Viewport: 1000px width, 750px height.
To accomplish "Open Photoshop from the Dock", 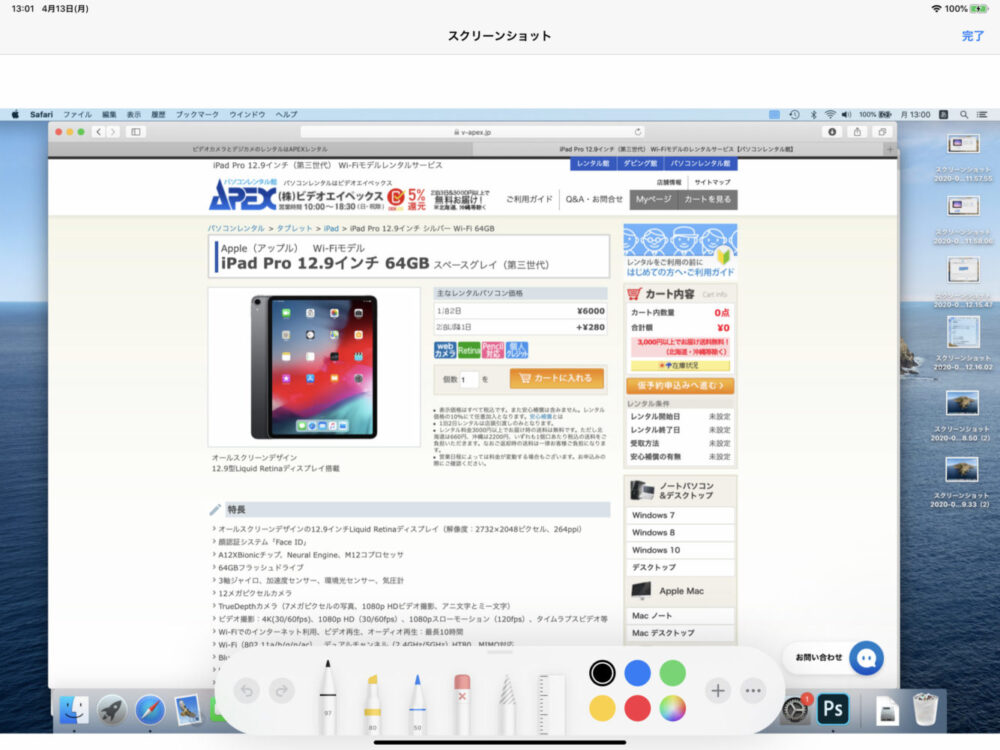I will [x=833, y=709].
